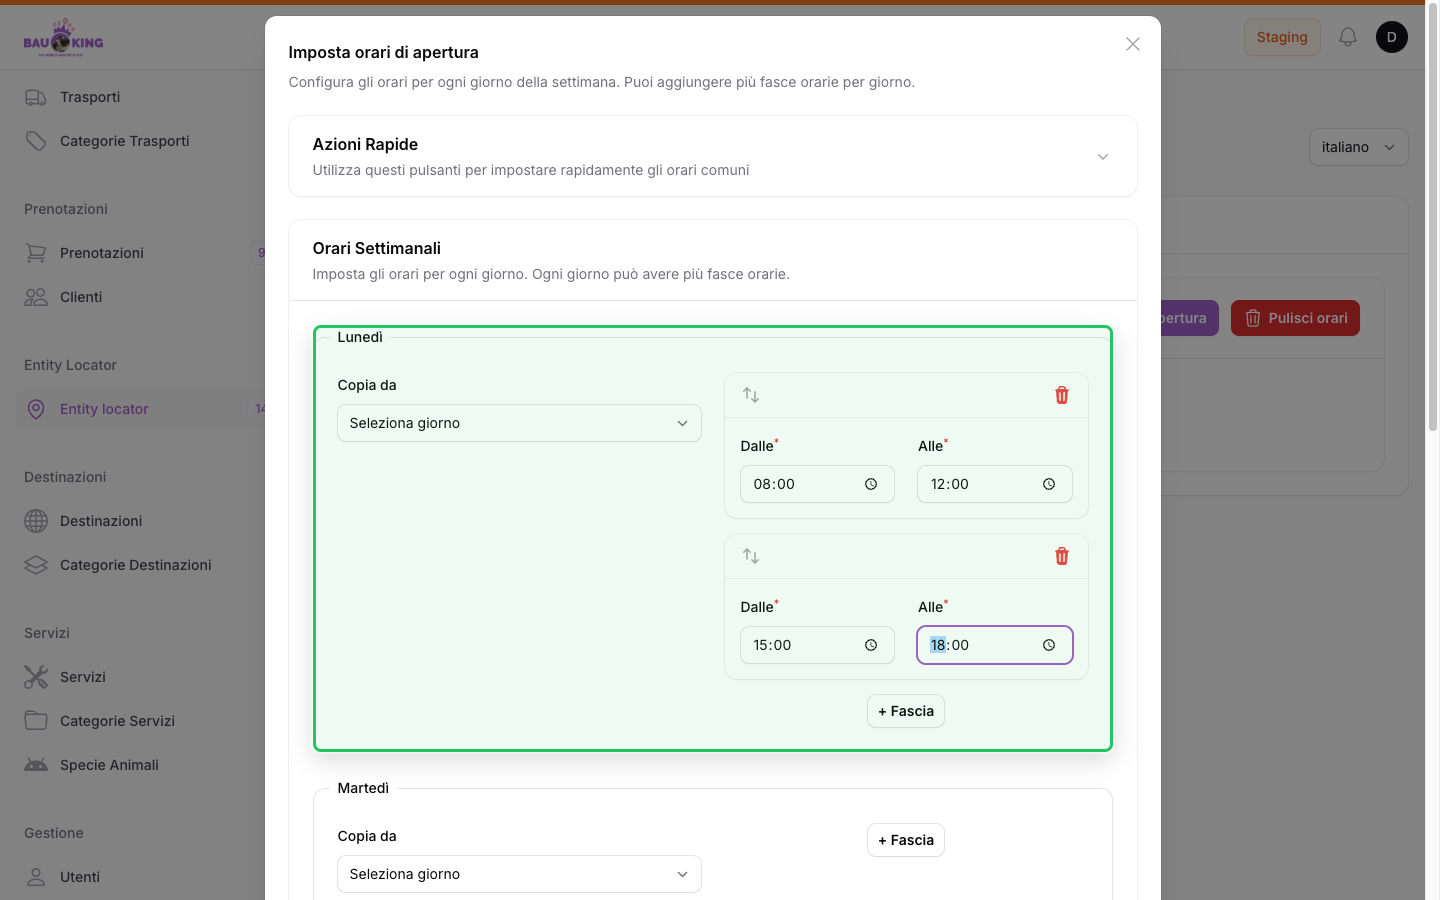Open Lunedì Copia da day dropdown
The width and height of the screenshot is (1440, 900).
[x=519, y=423]
